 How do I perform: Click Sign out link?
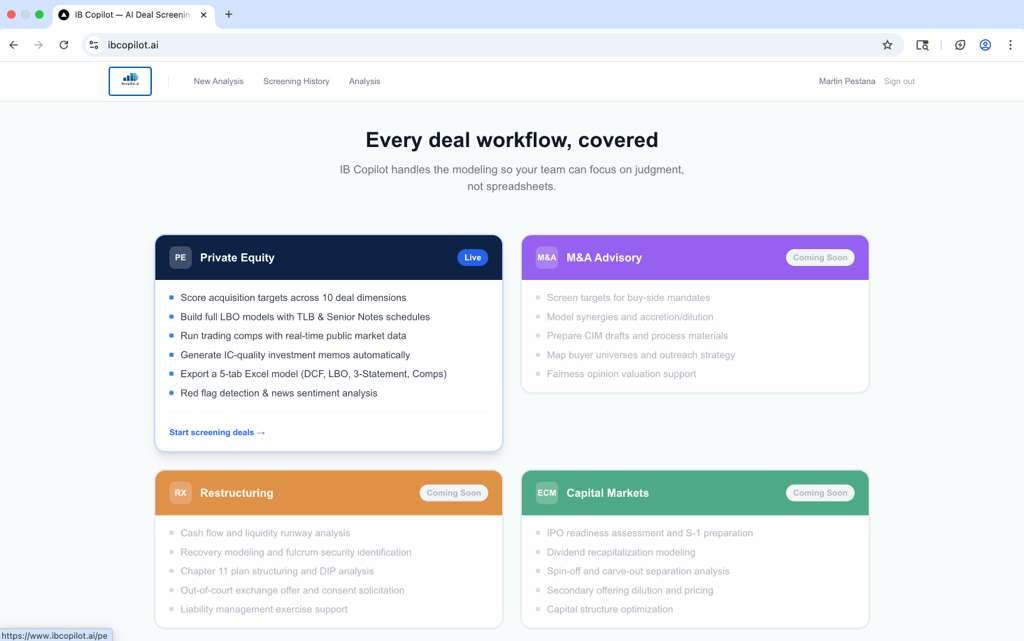899,82
